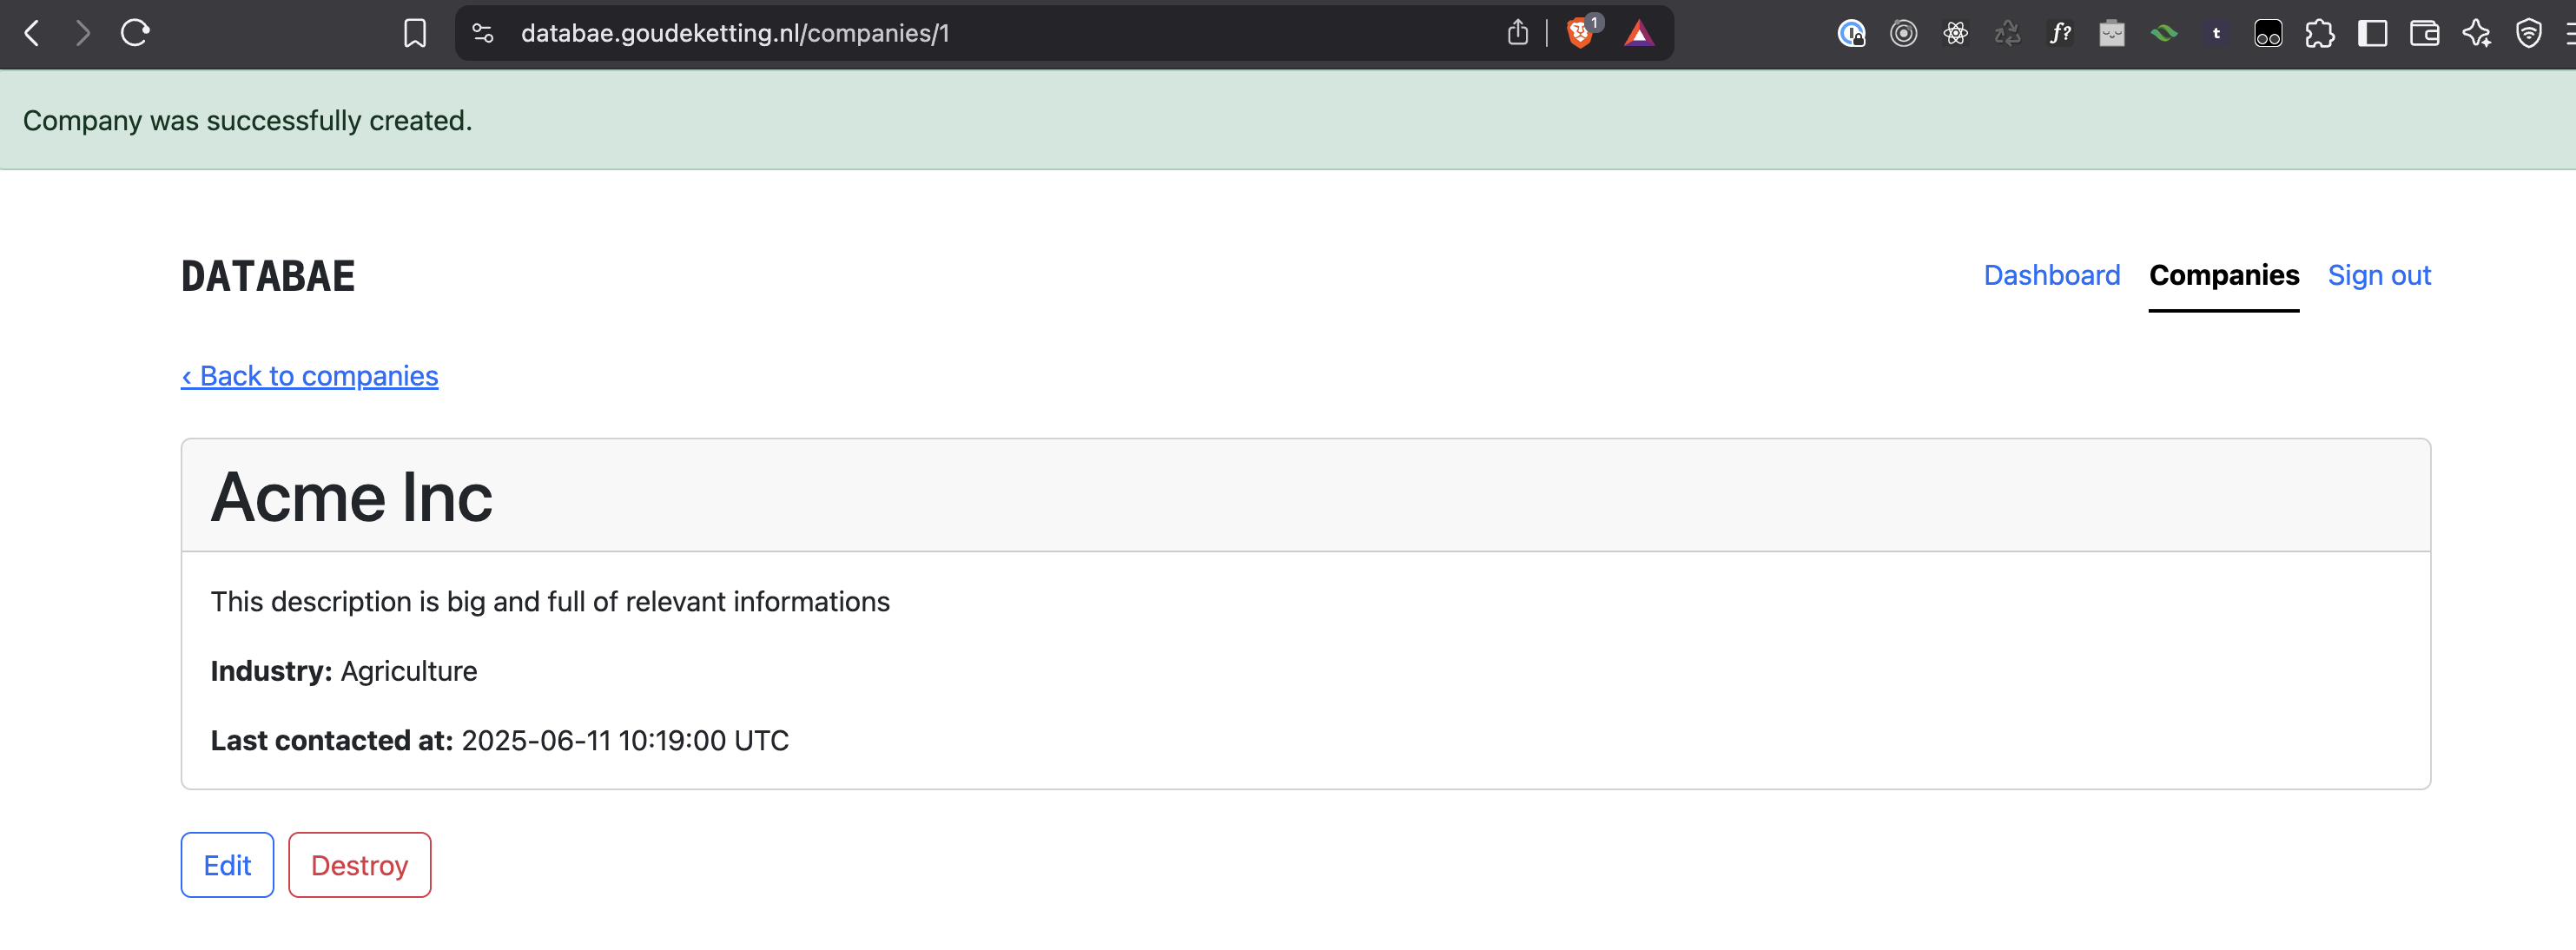
Task: Open the Brave Wallet icon
Action: [2424, 33]
